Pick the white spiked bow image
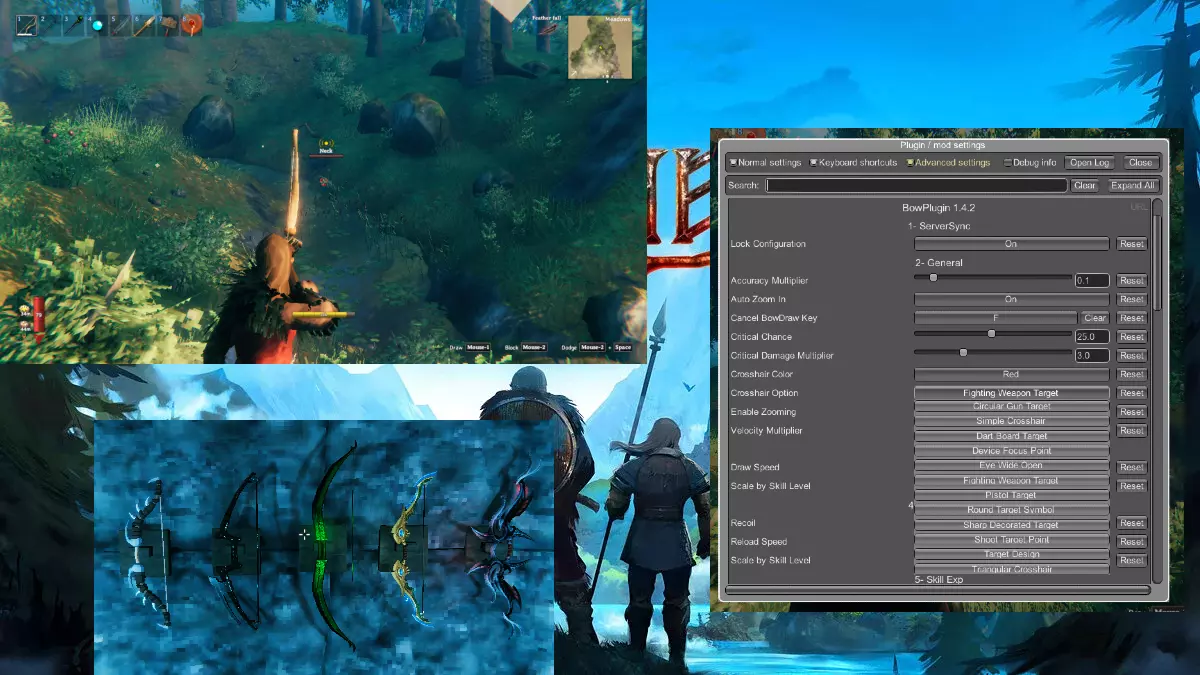The height and width of the screenshot is (675, 1200). click(148, 550)
